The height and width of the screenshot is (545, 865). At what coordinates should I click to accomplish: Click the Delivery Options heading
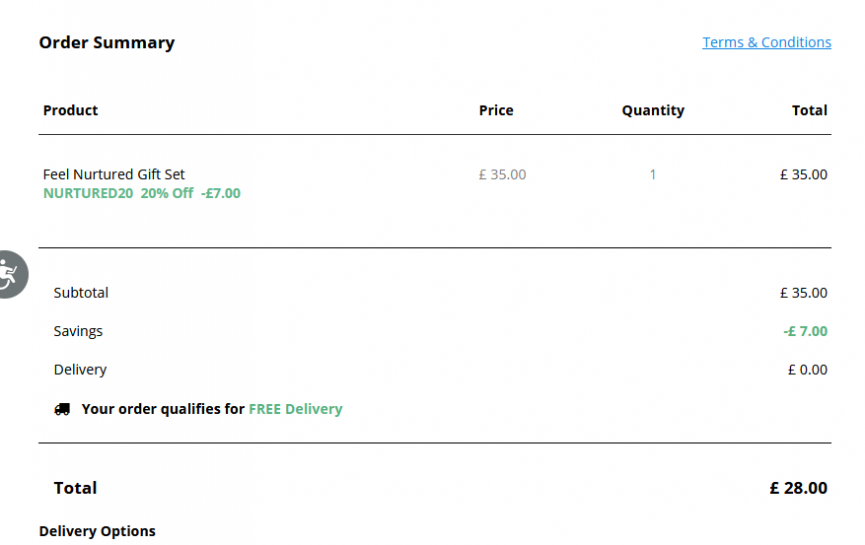97,531
